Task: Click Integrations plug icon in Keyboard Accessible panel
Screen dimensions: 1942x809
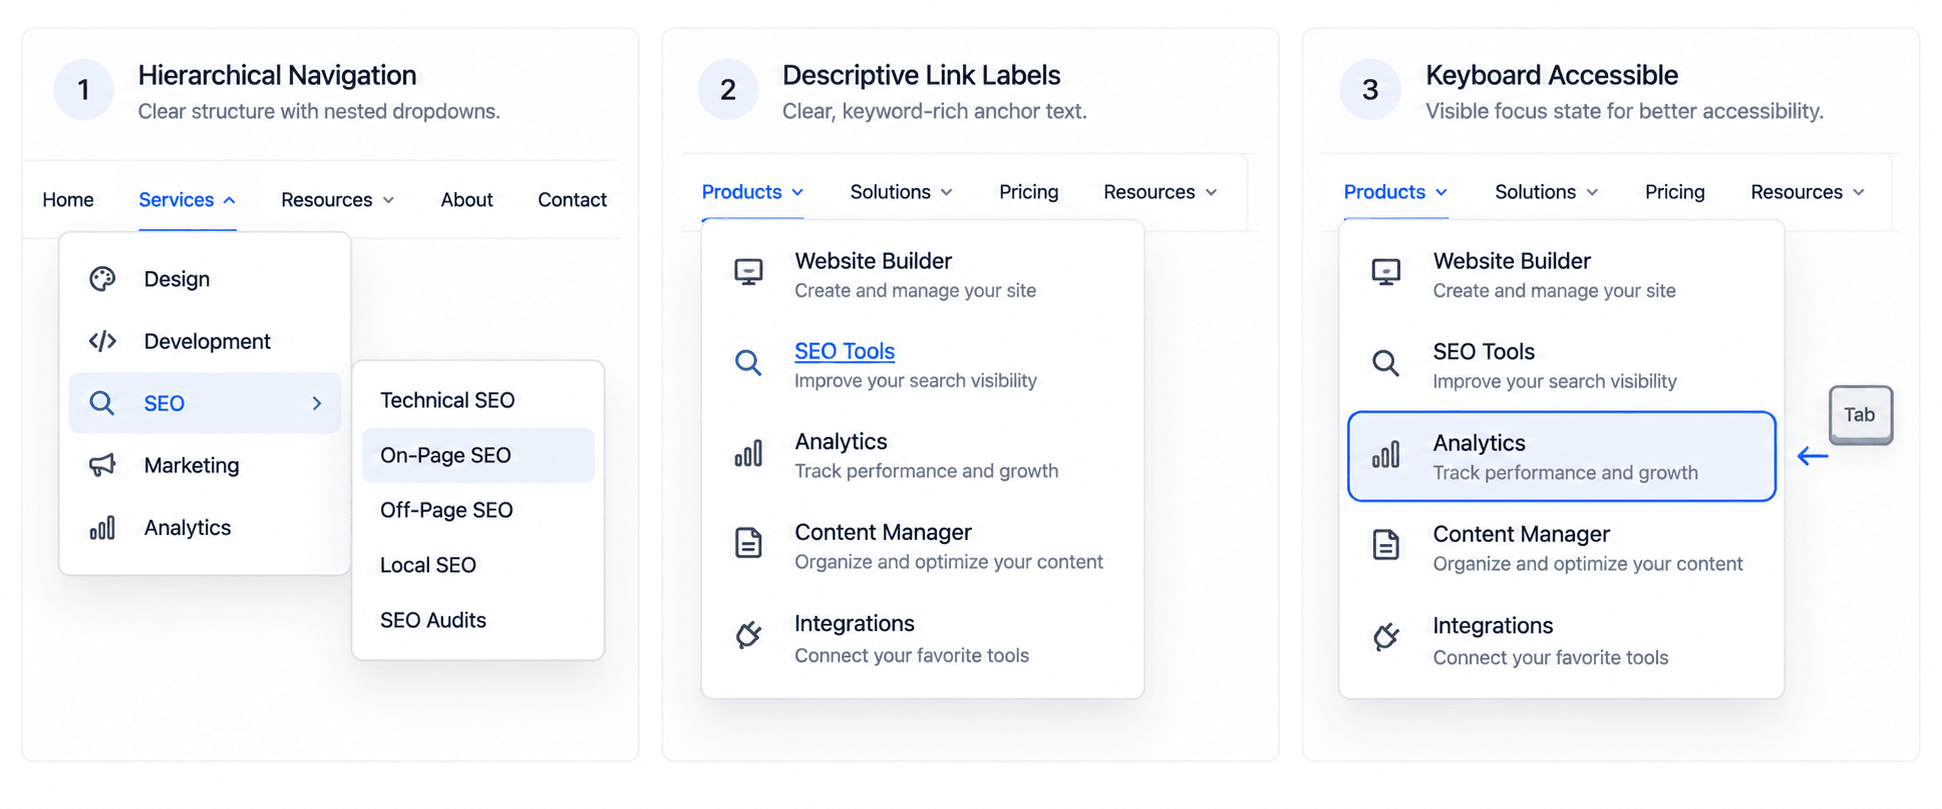Action: 1386,636
